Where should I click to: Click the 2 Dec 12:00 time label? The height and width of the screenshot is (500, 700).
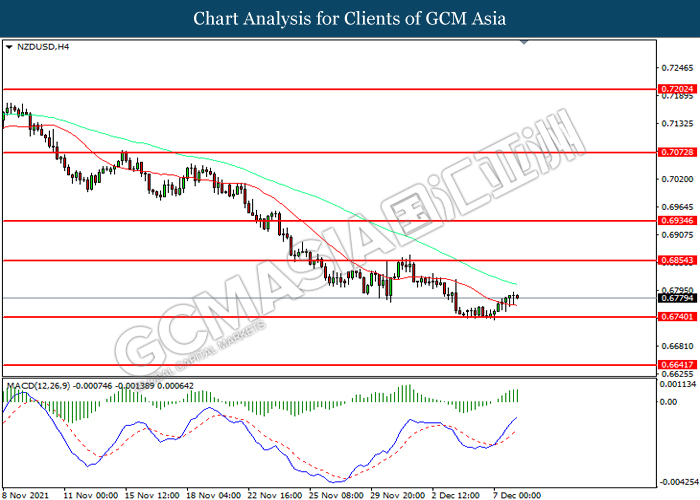455,495
